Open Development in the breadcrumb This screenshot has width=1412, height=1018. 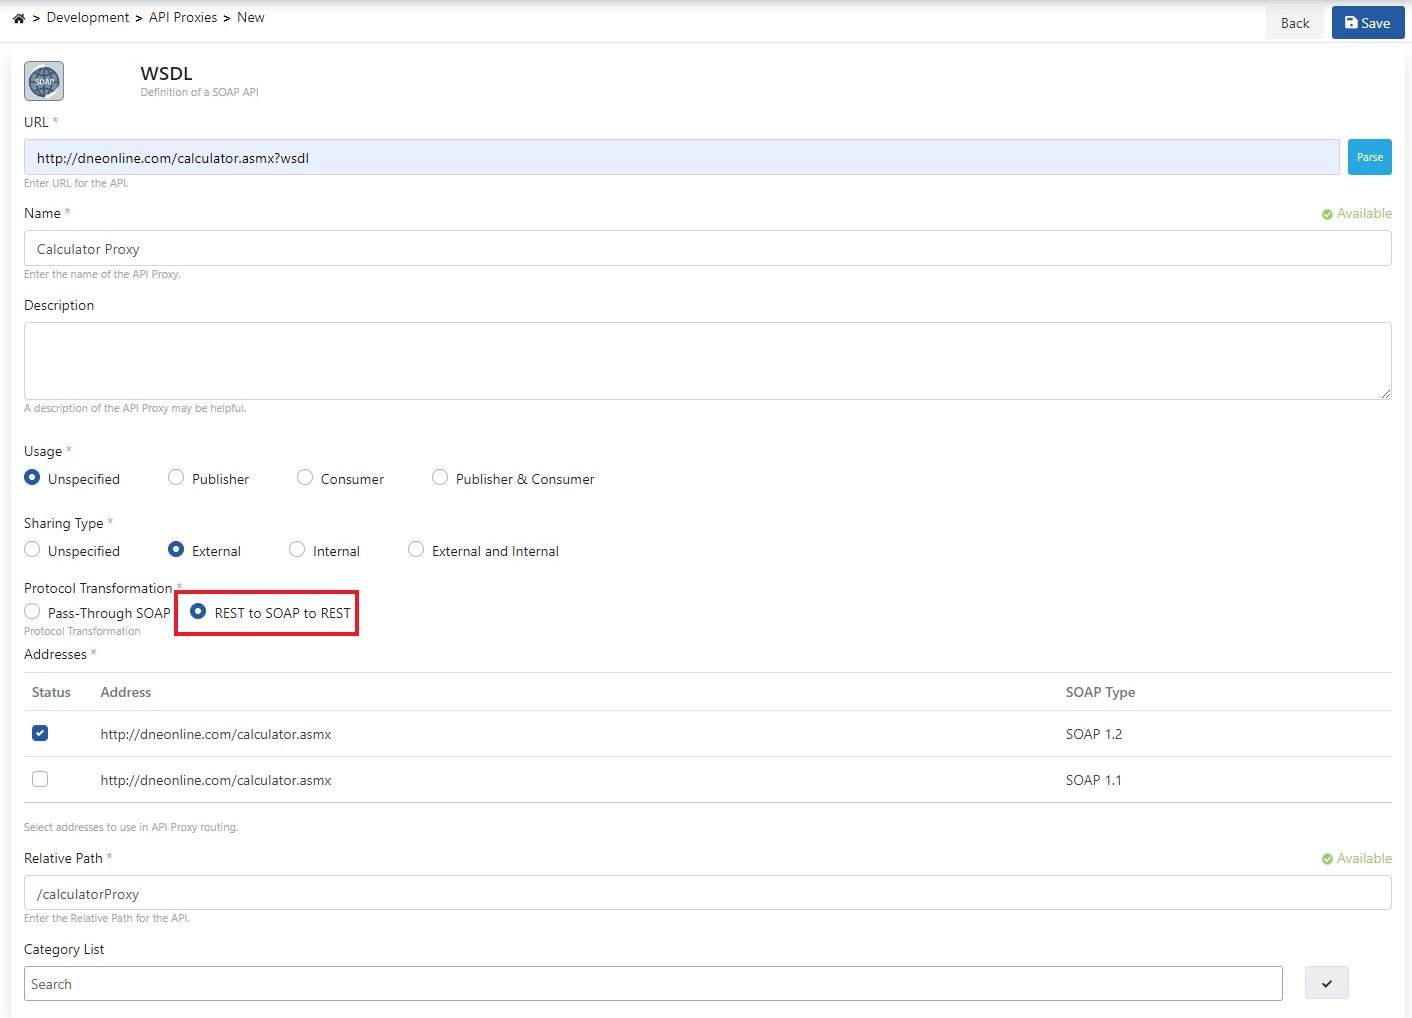coord(88,18)
